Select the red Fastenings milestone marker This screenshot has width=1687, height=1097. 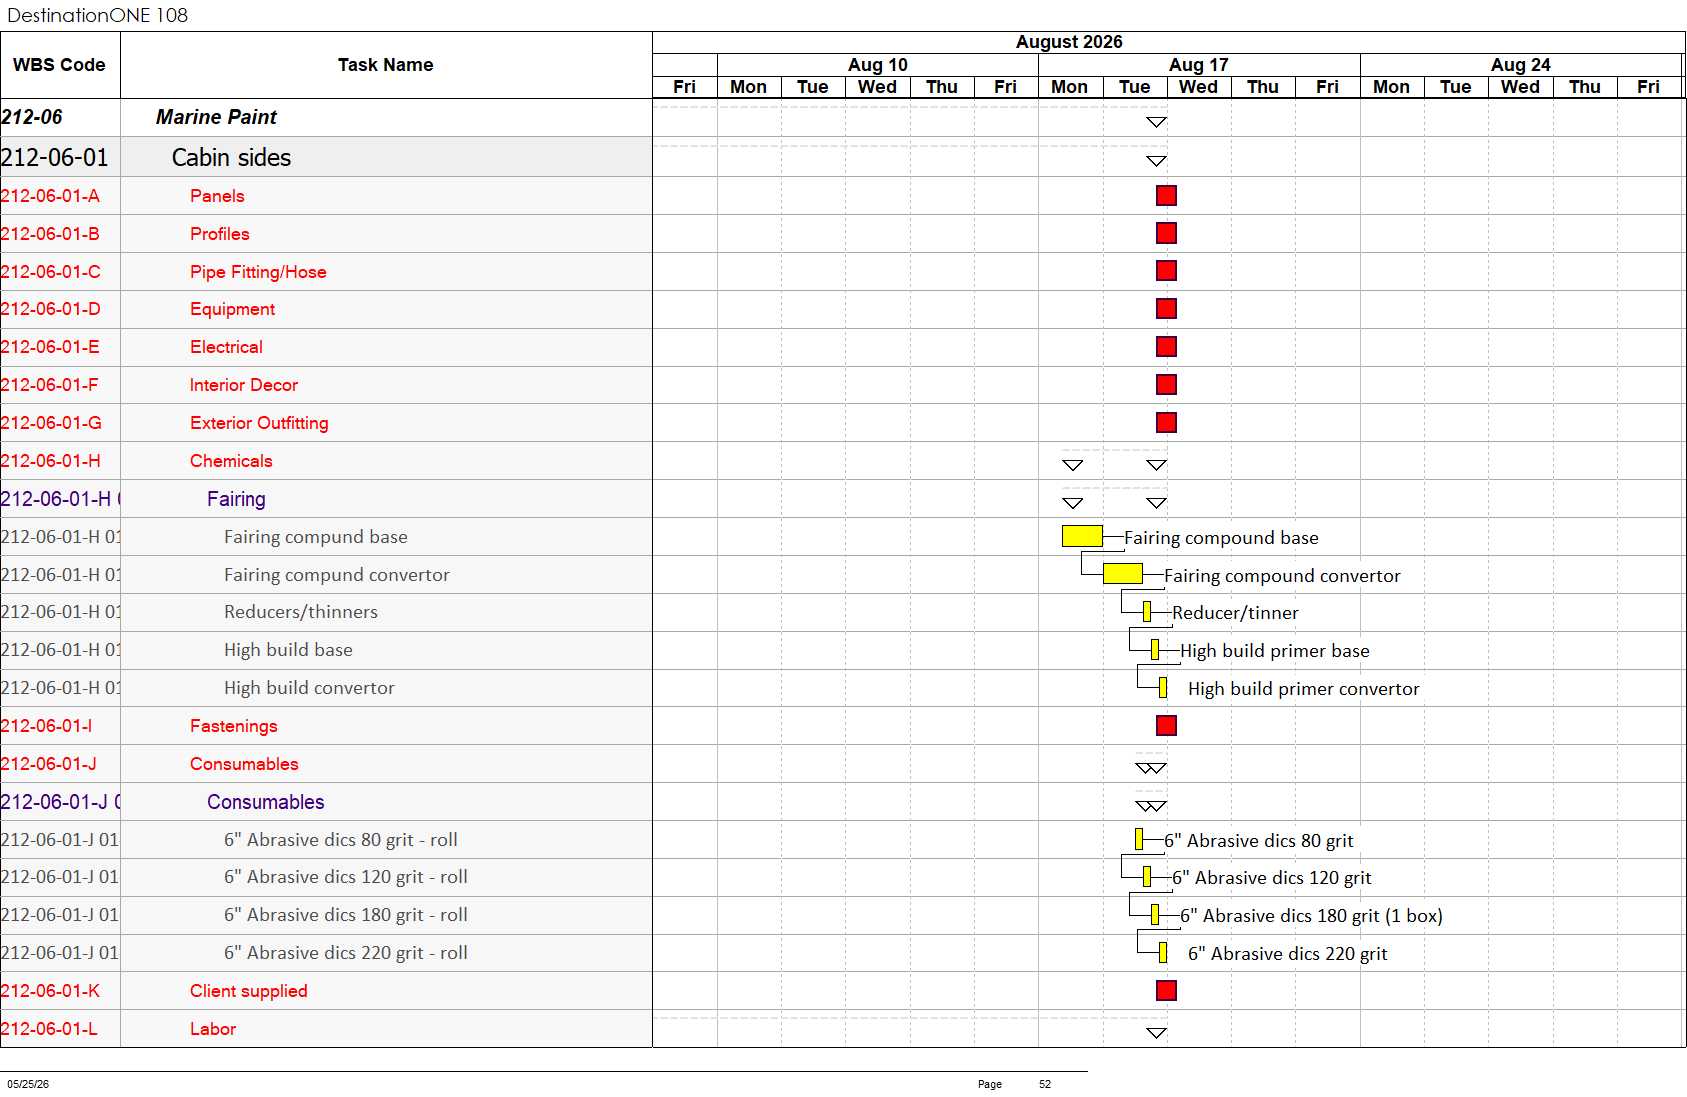point(1166,725)
